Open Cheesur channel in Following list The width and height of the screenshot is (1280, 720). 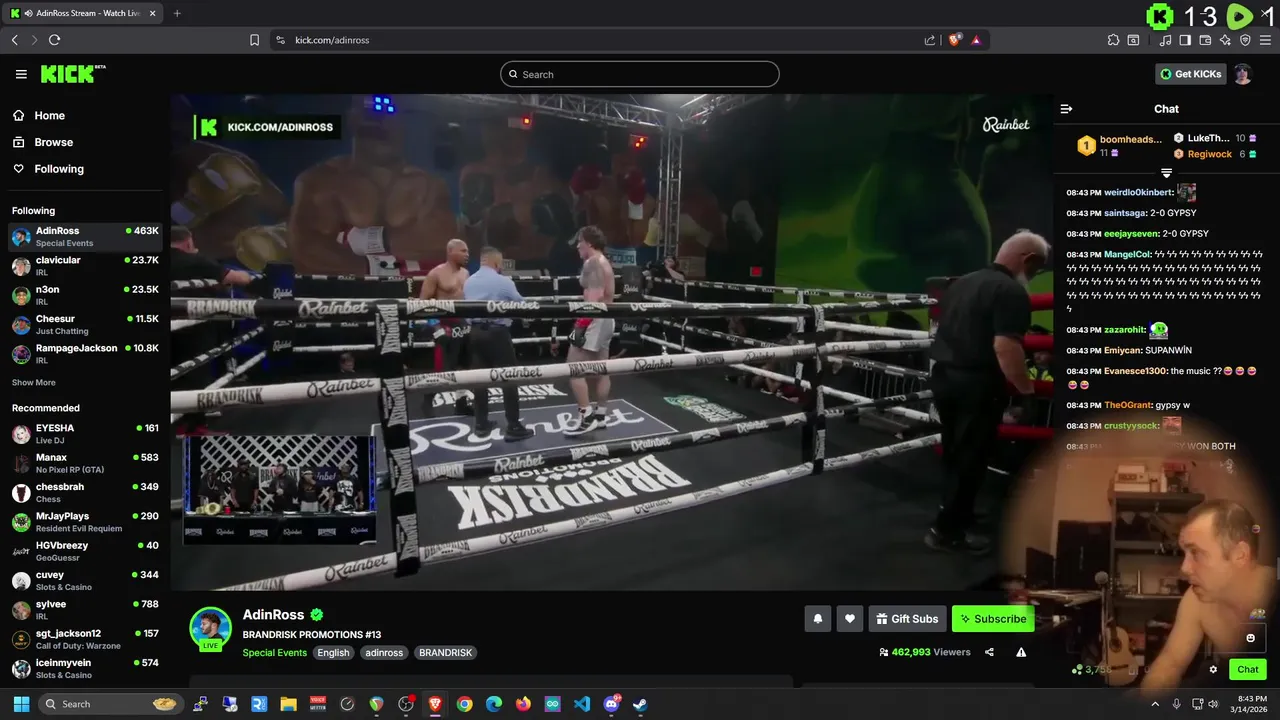pyautogui.click(x=85, y=324)
